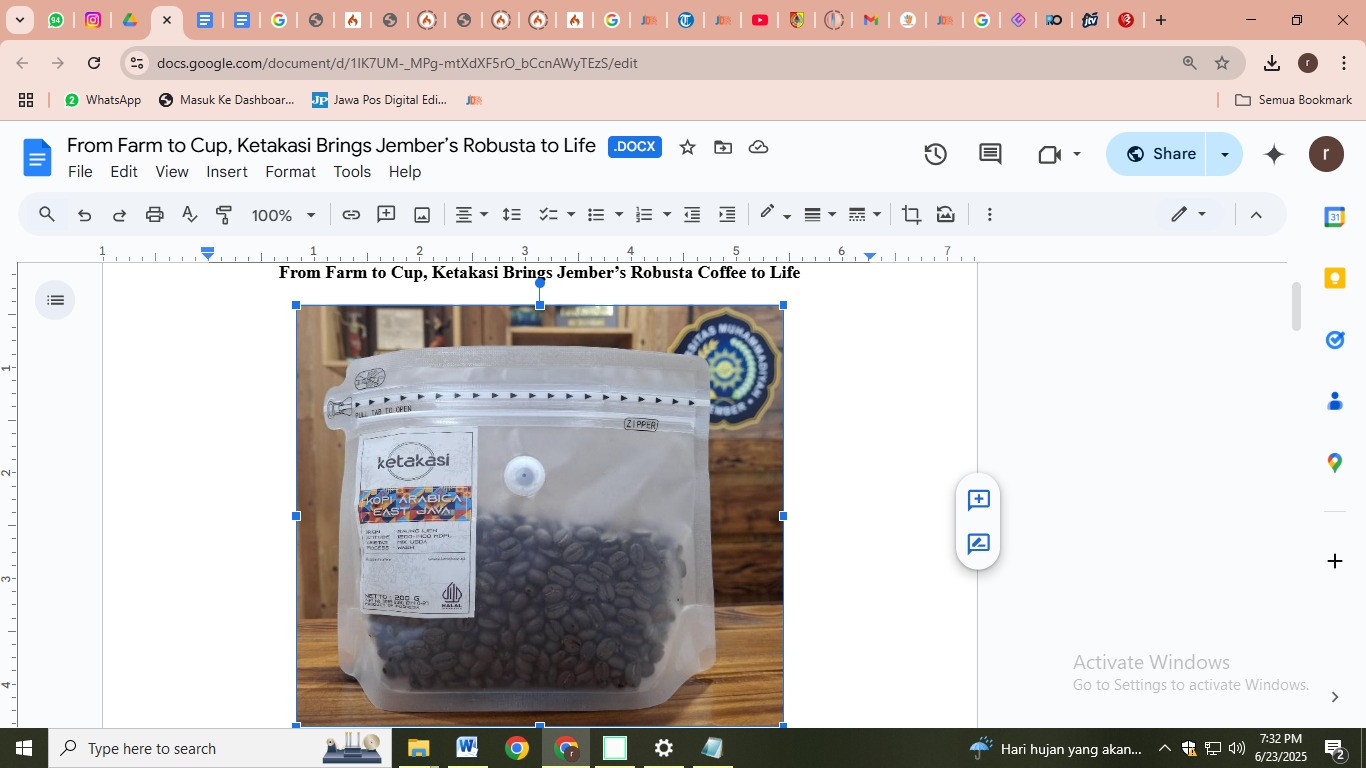Open the Edit menu
1366x768 pixels.
124,172
